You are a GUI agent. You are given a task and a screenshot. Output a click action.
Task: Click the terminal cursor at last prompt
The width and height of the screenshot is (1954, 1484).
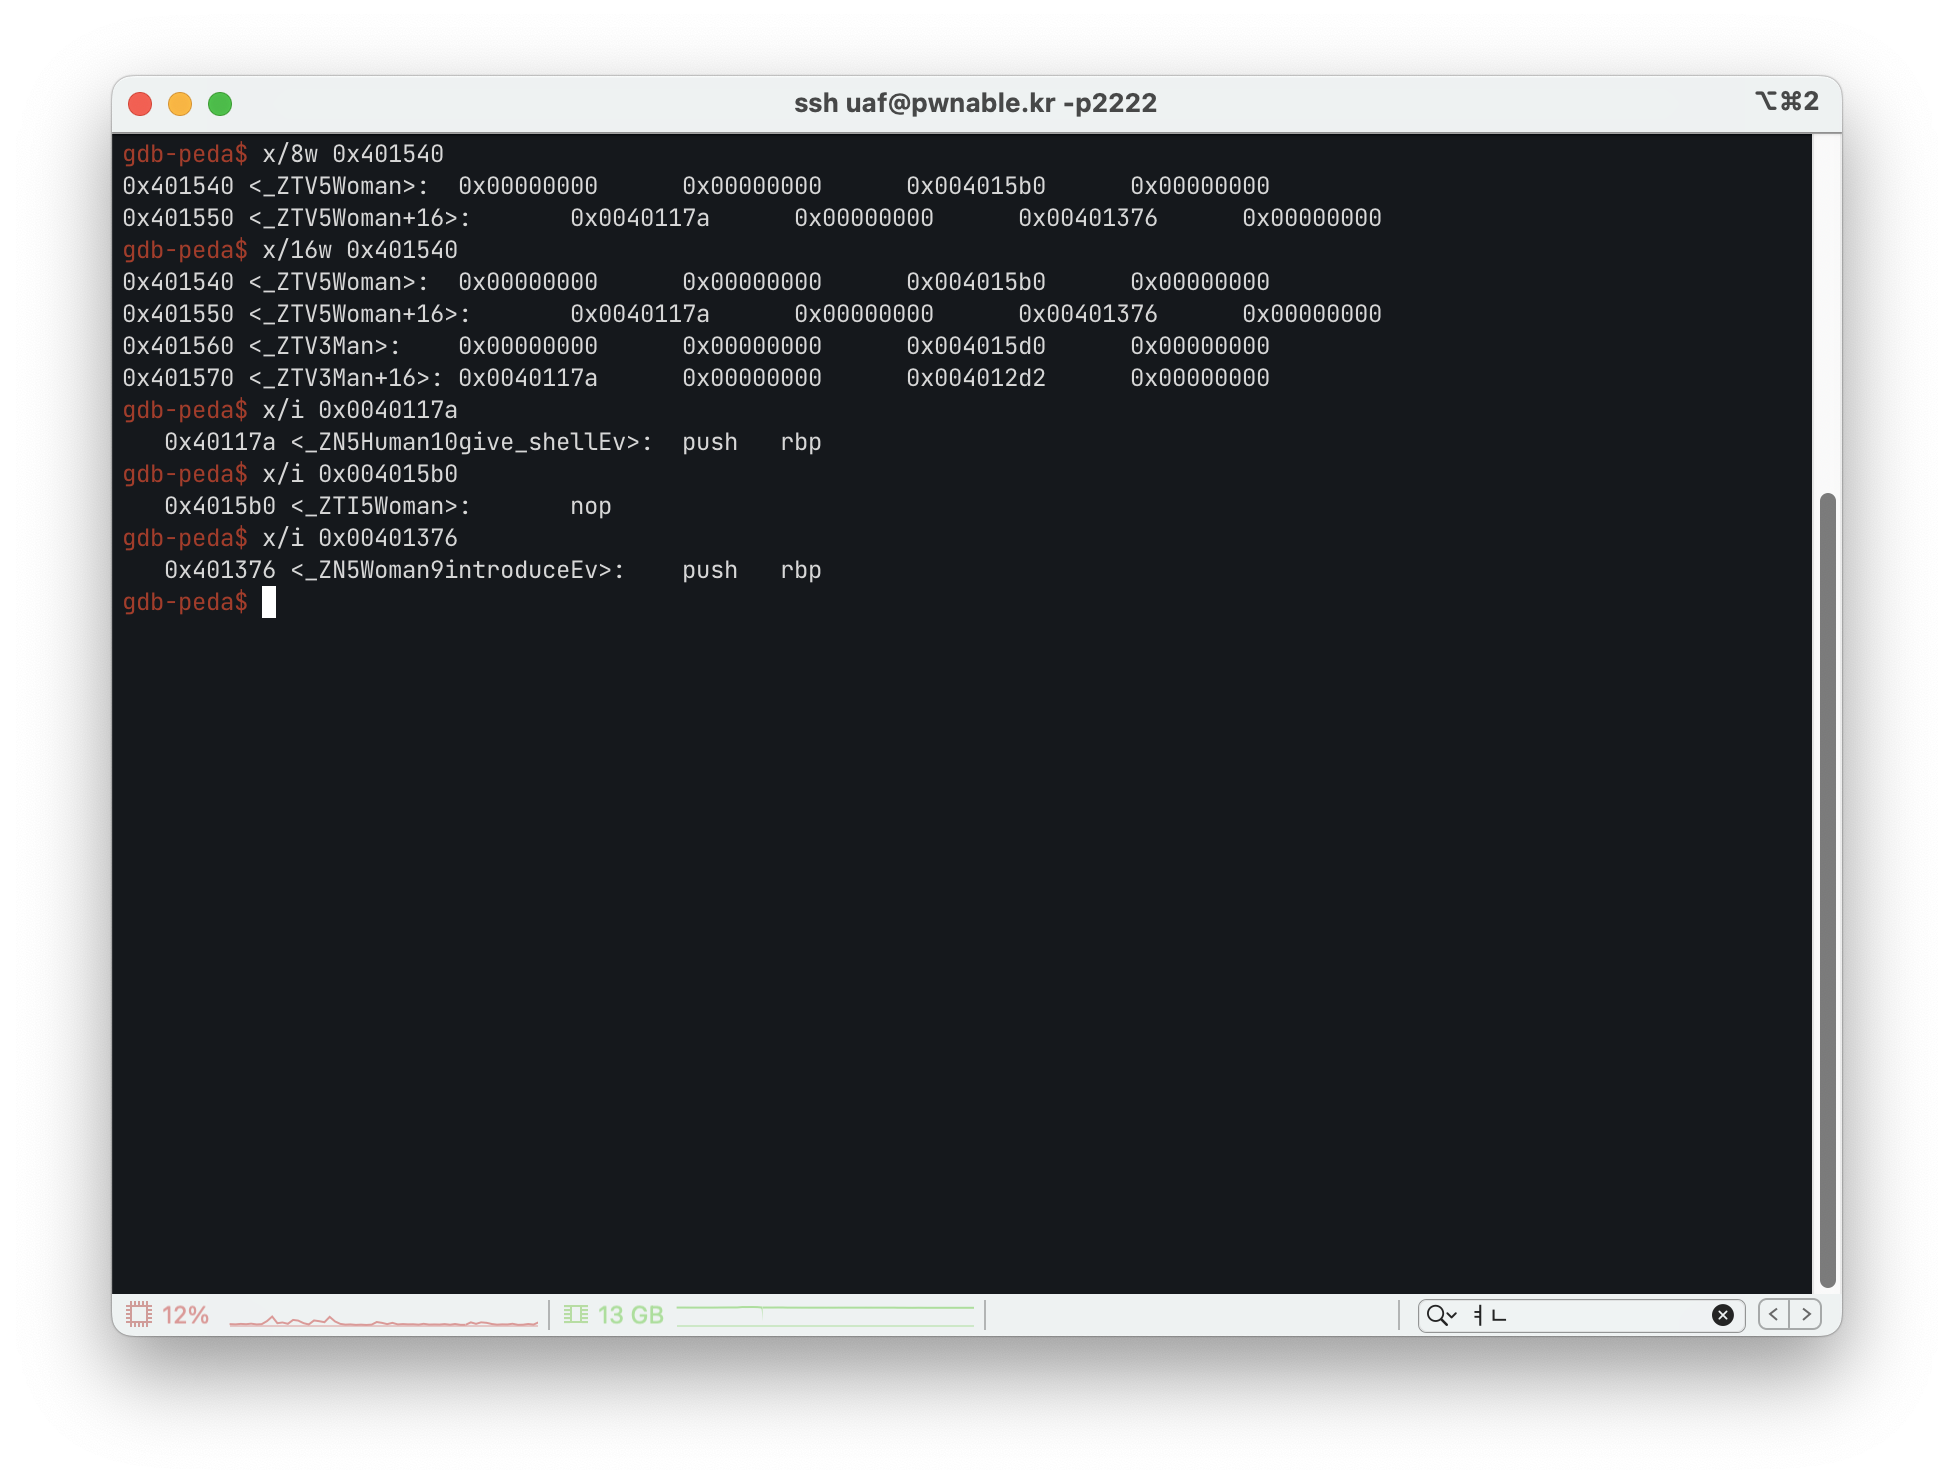click(269, 602)
